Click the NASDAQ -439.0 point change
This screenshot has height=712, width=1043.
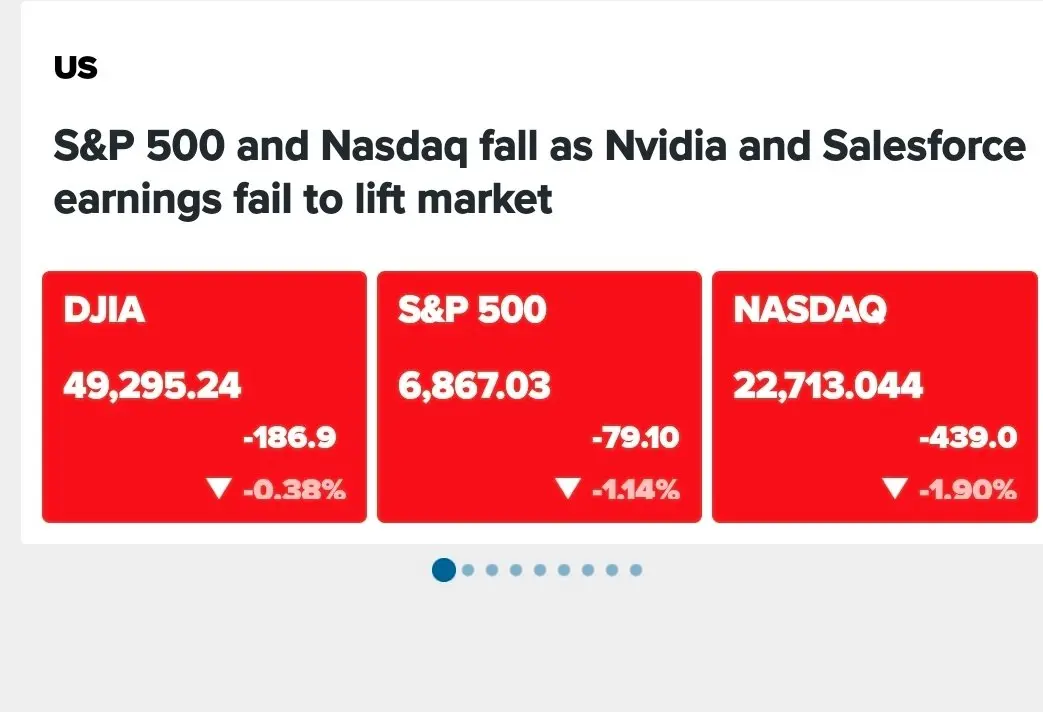tap(968, 438)
